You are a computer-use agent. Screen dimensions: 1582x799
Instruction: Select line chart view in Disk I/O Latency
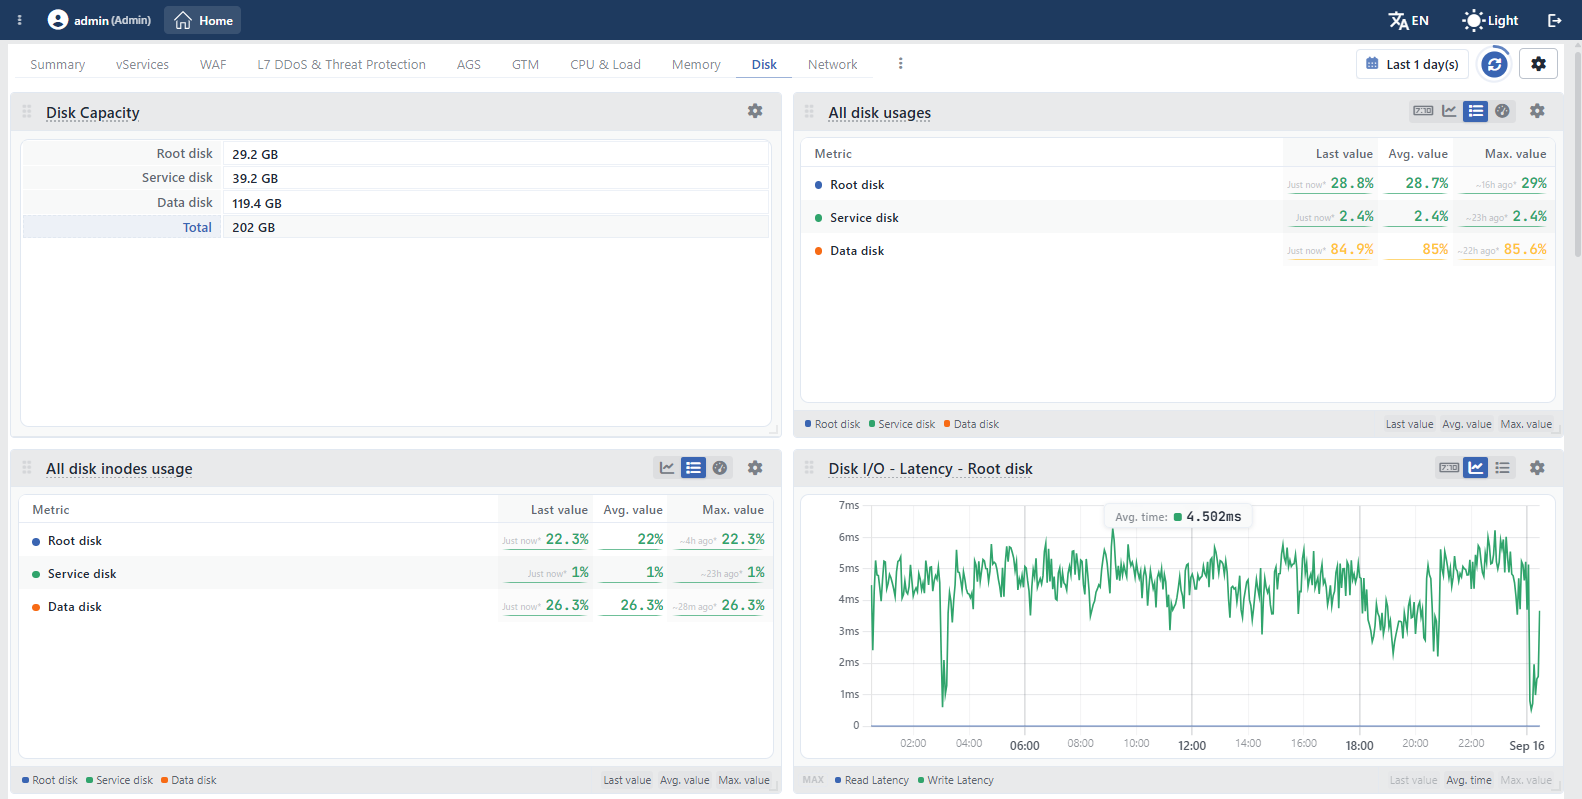pyautogui.click(x=1476, y=467)
